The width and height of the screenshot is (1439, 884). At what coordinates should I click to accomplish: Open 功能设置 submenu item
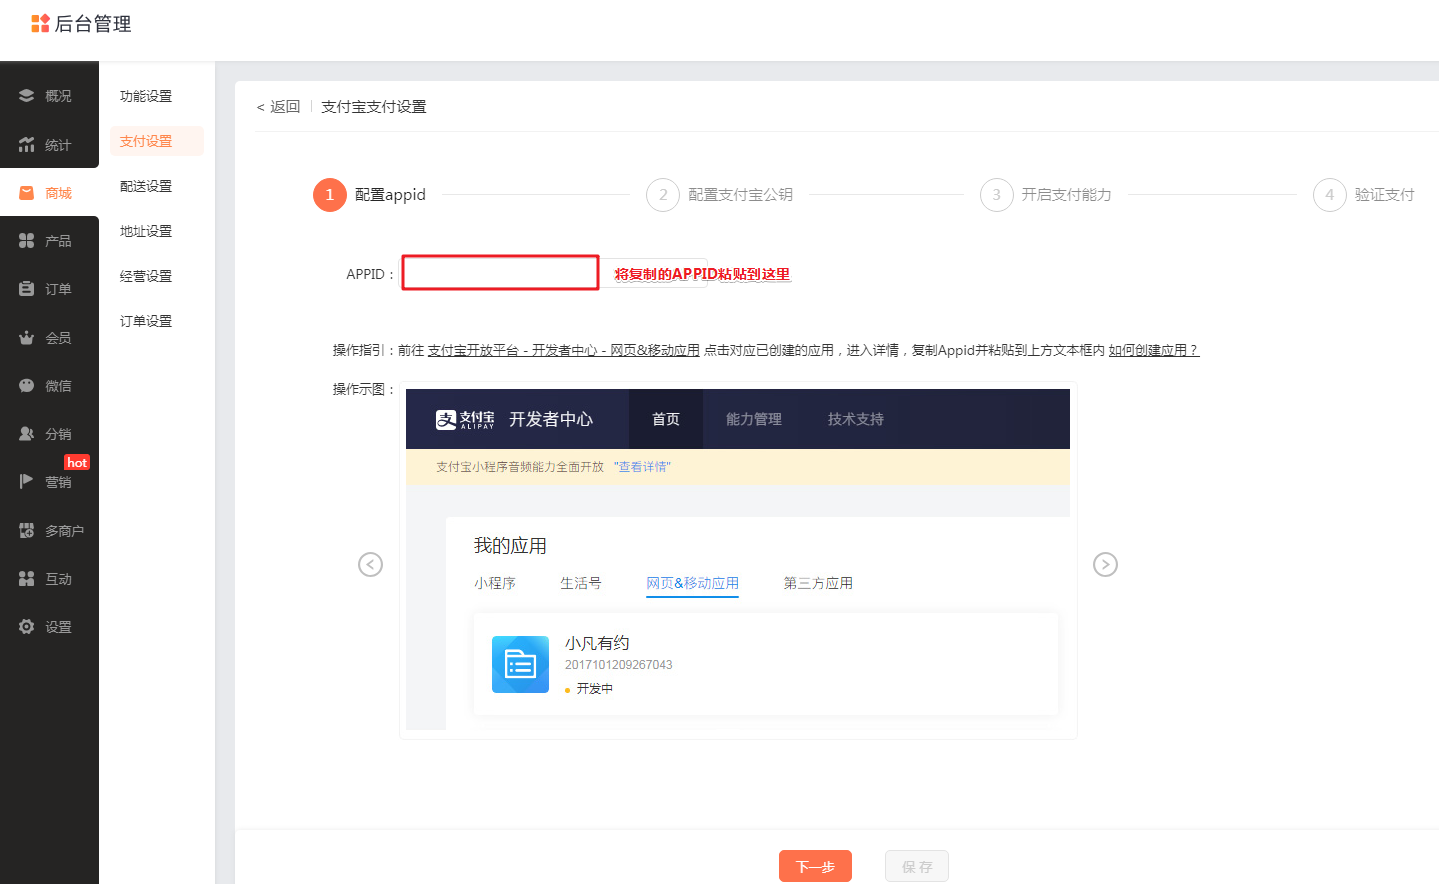coord(146,96)
